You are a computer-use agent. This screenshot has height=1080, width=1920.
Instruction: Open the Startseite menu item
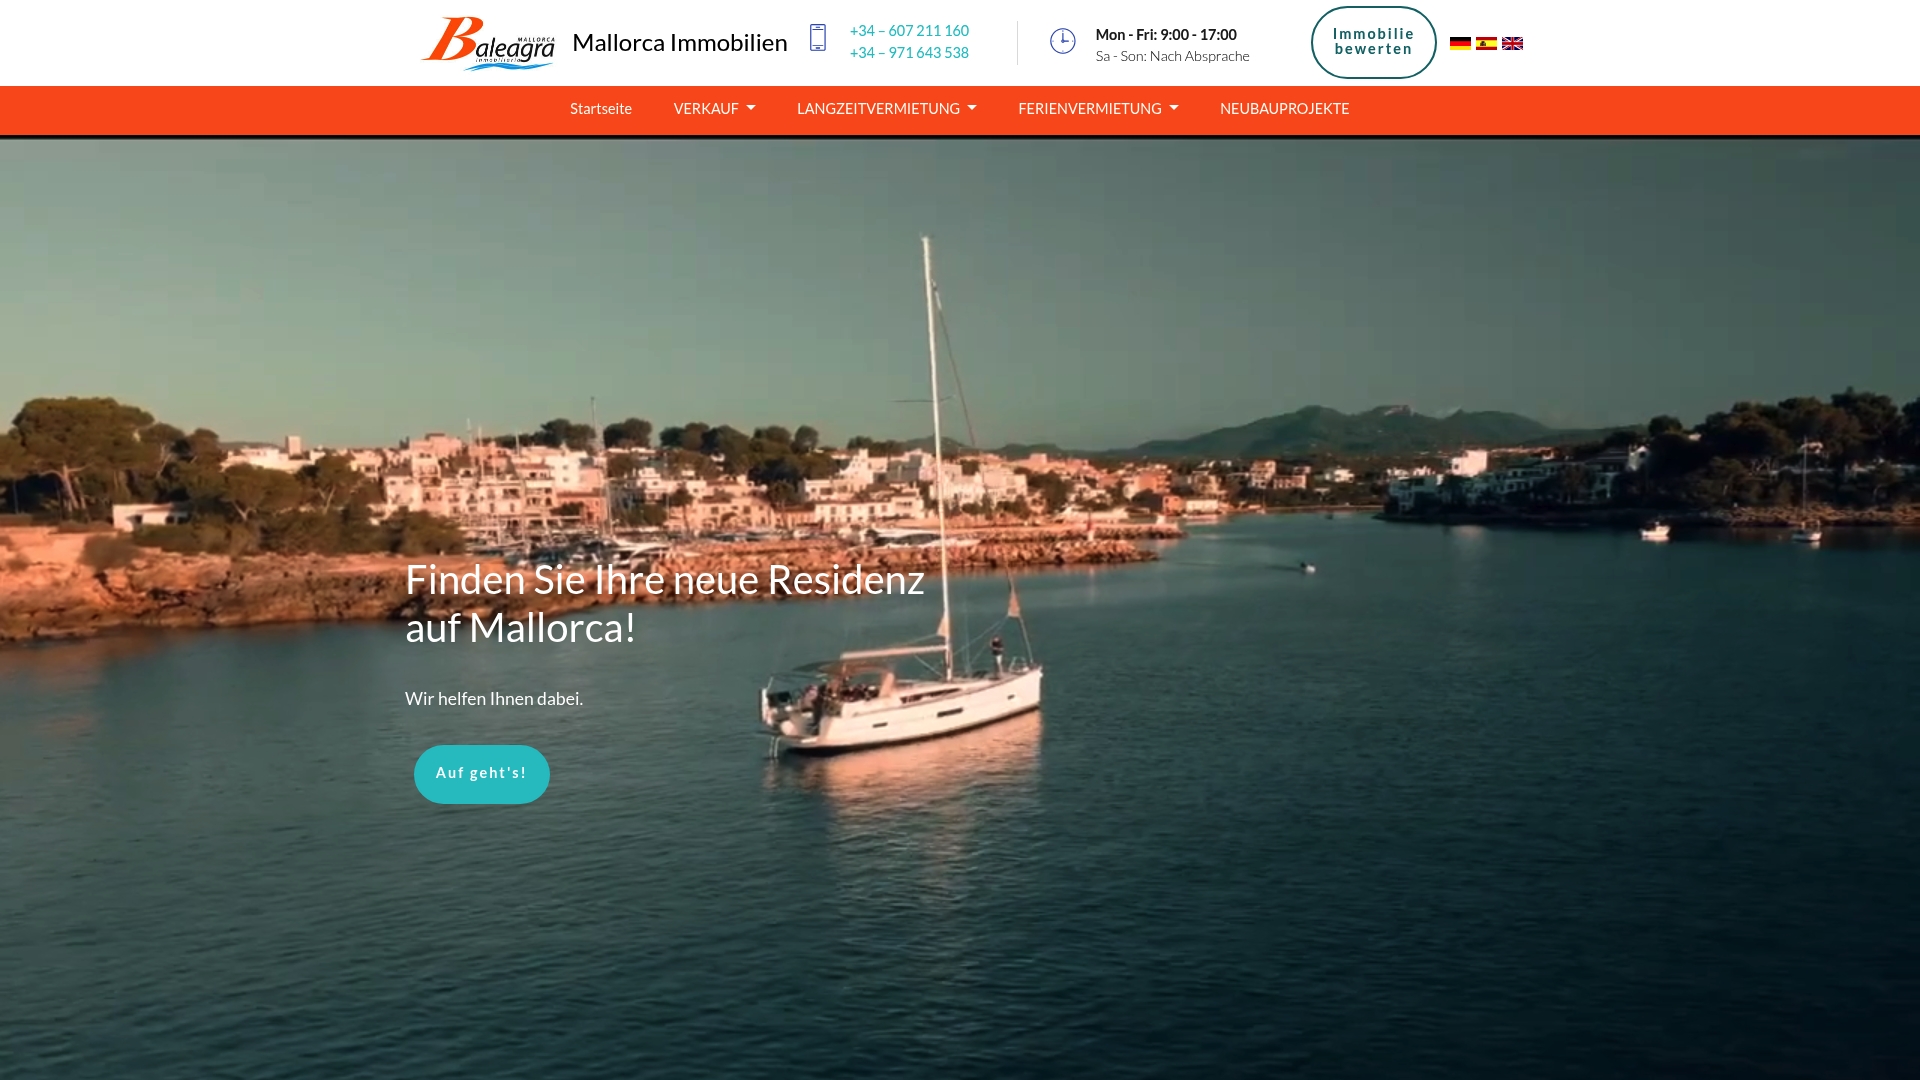coord(601,108)
